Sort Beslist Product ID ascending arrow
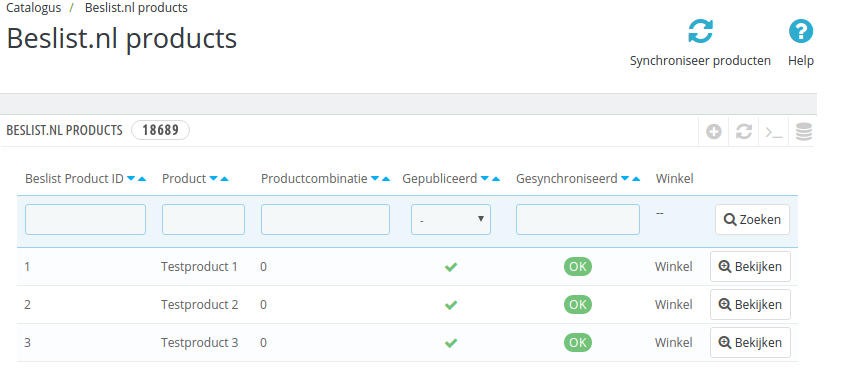The image size is (855, 382). point(142,179)
